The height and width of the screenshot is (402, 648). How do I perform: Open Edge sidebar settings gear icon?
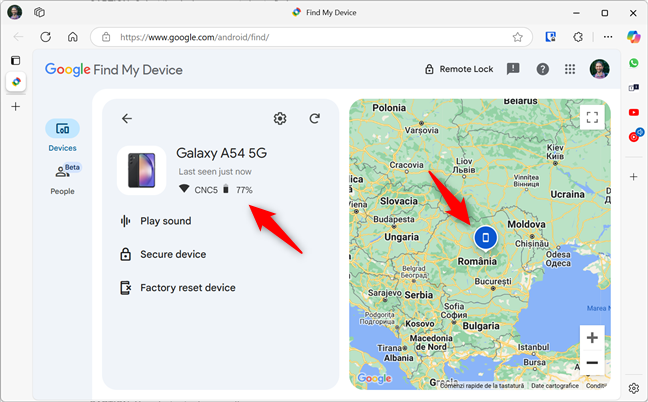(x=634, y=388)
